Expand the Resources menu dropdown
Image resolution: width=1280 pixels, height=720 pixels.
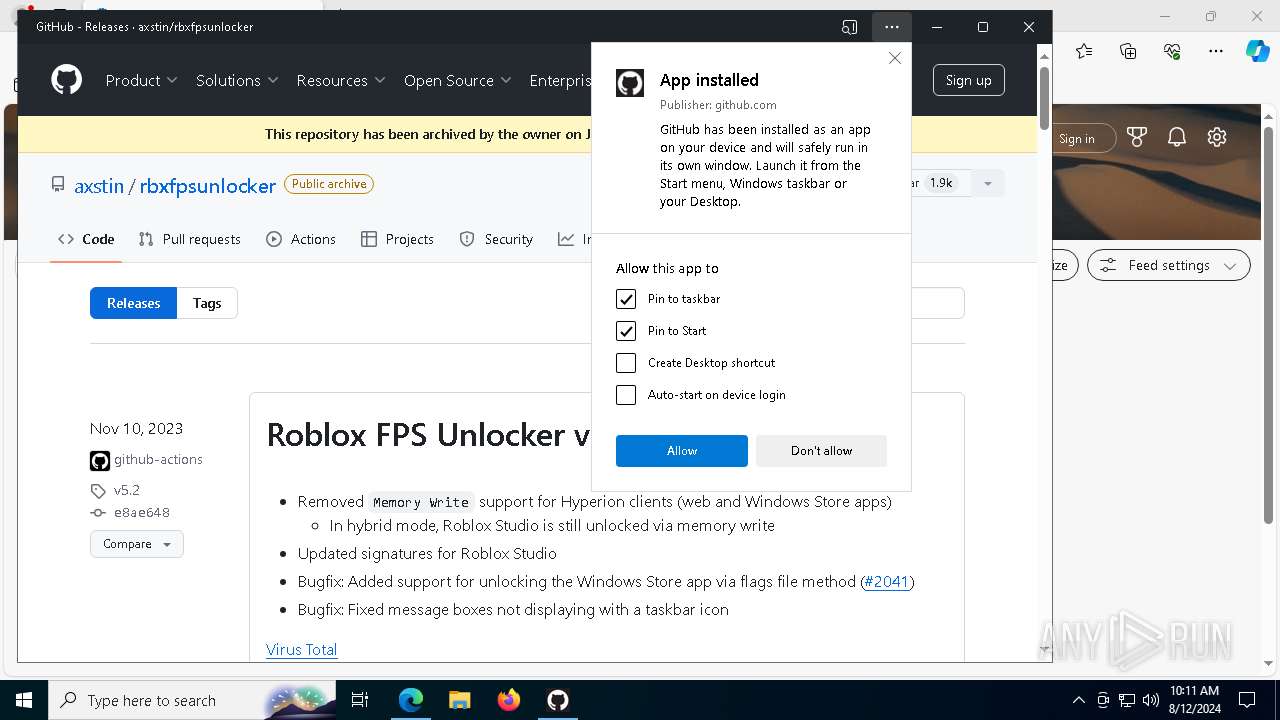pyautogui.click(x=341, y=80)
